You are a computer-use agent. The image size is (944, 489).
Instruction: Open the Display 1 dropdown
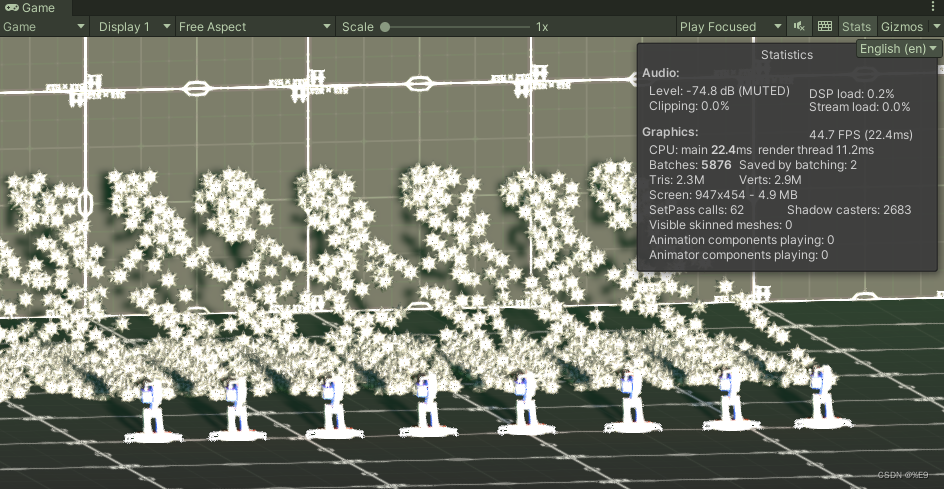pyautogui.click(x=133, y=26)
